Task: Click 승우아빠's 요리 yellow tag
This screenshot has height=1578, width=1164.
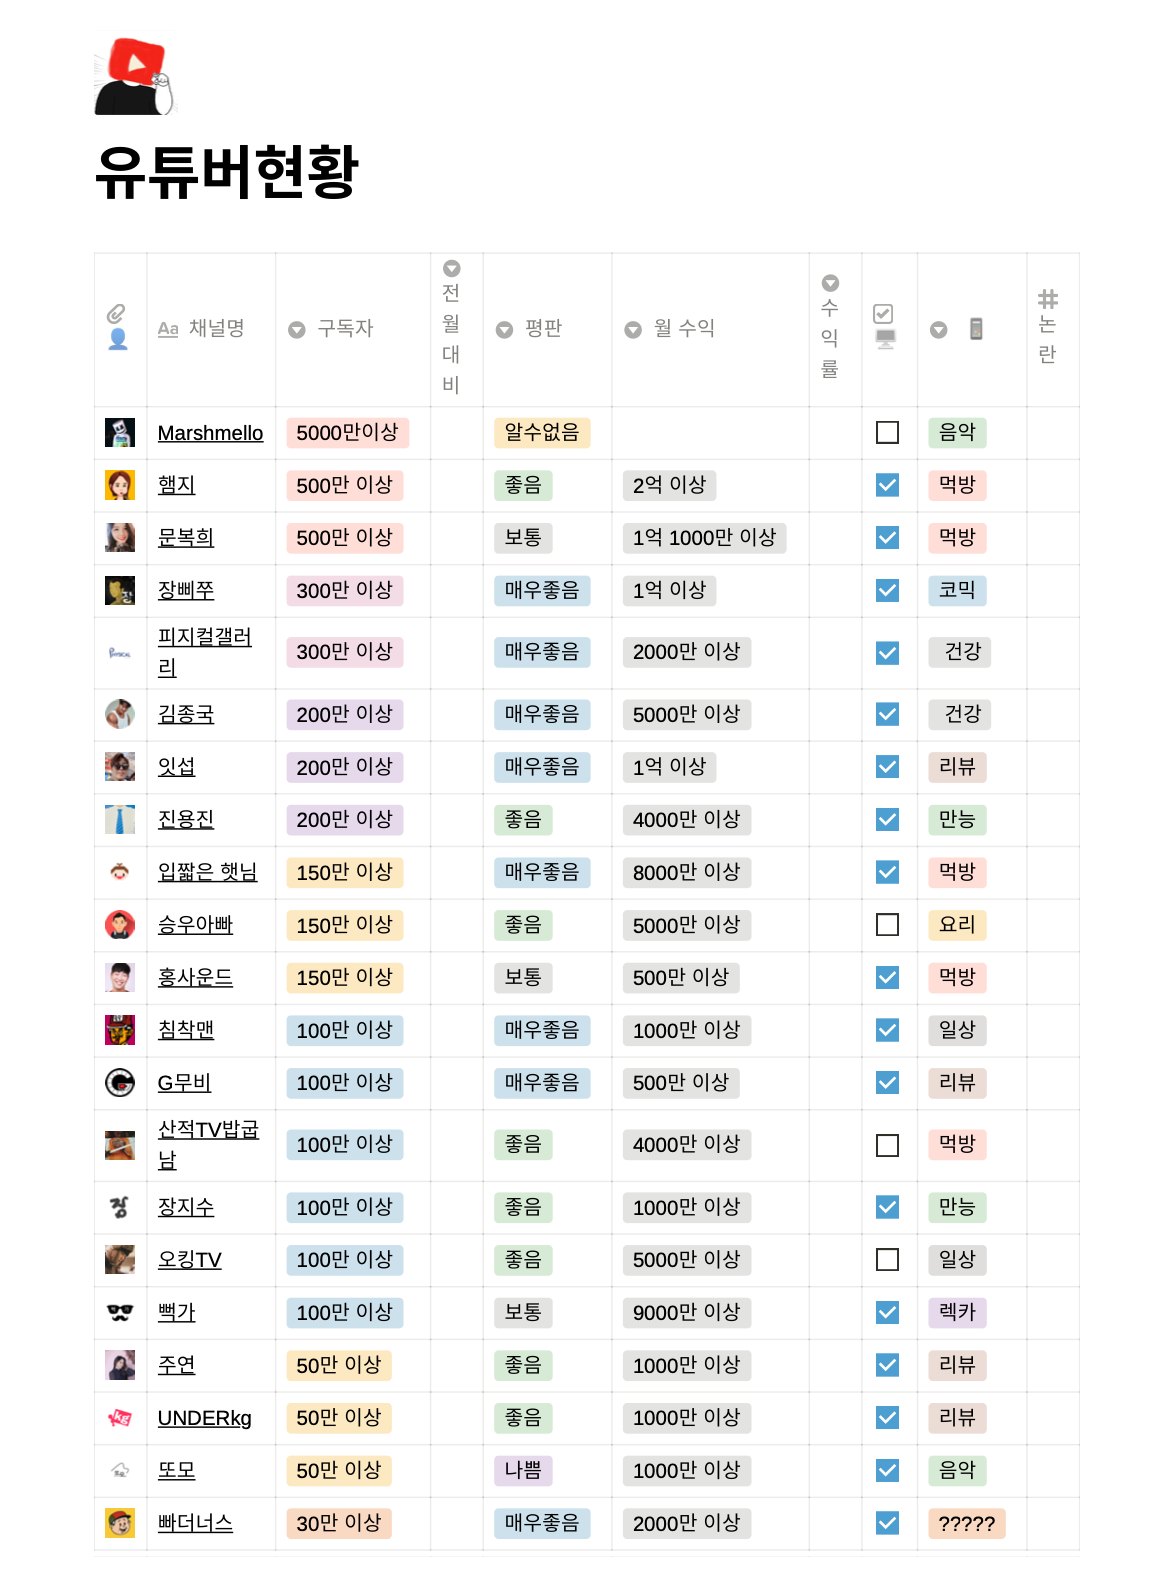Action: coord(957,925)
